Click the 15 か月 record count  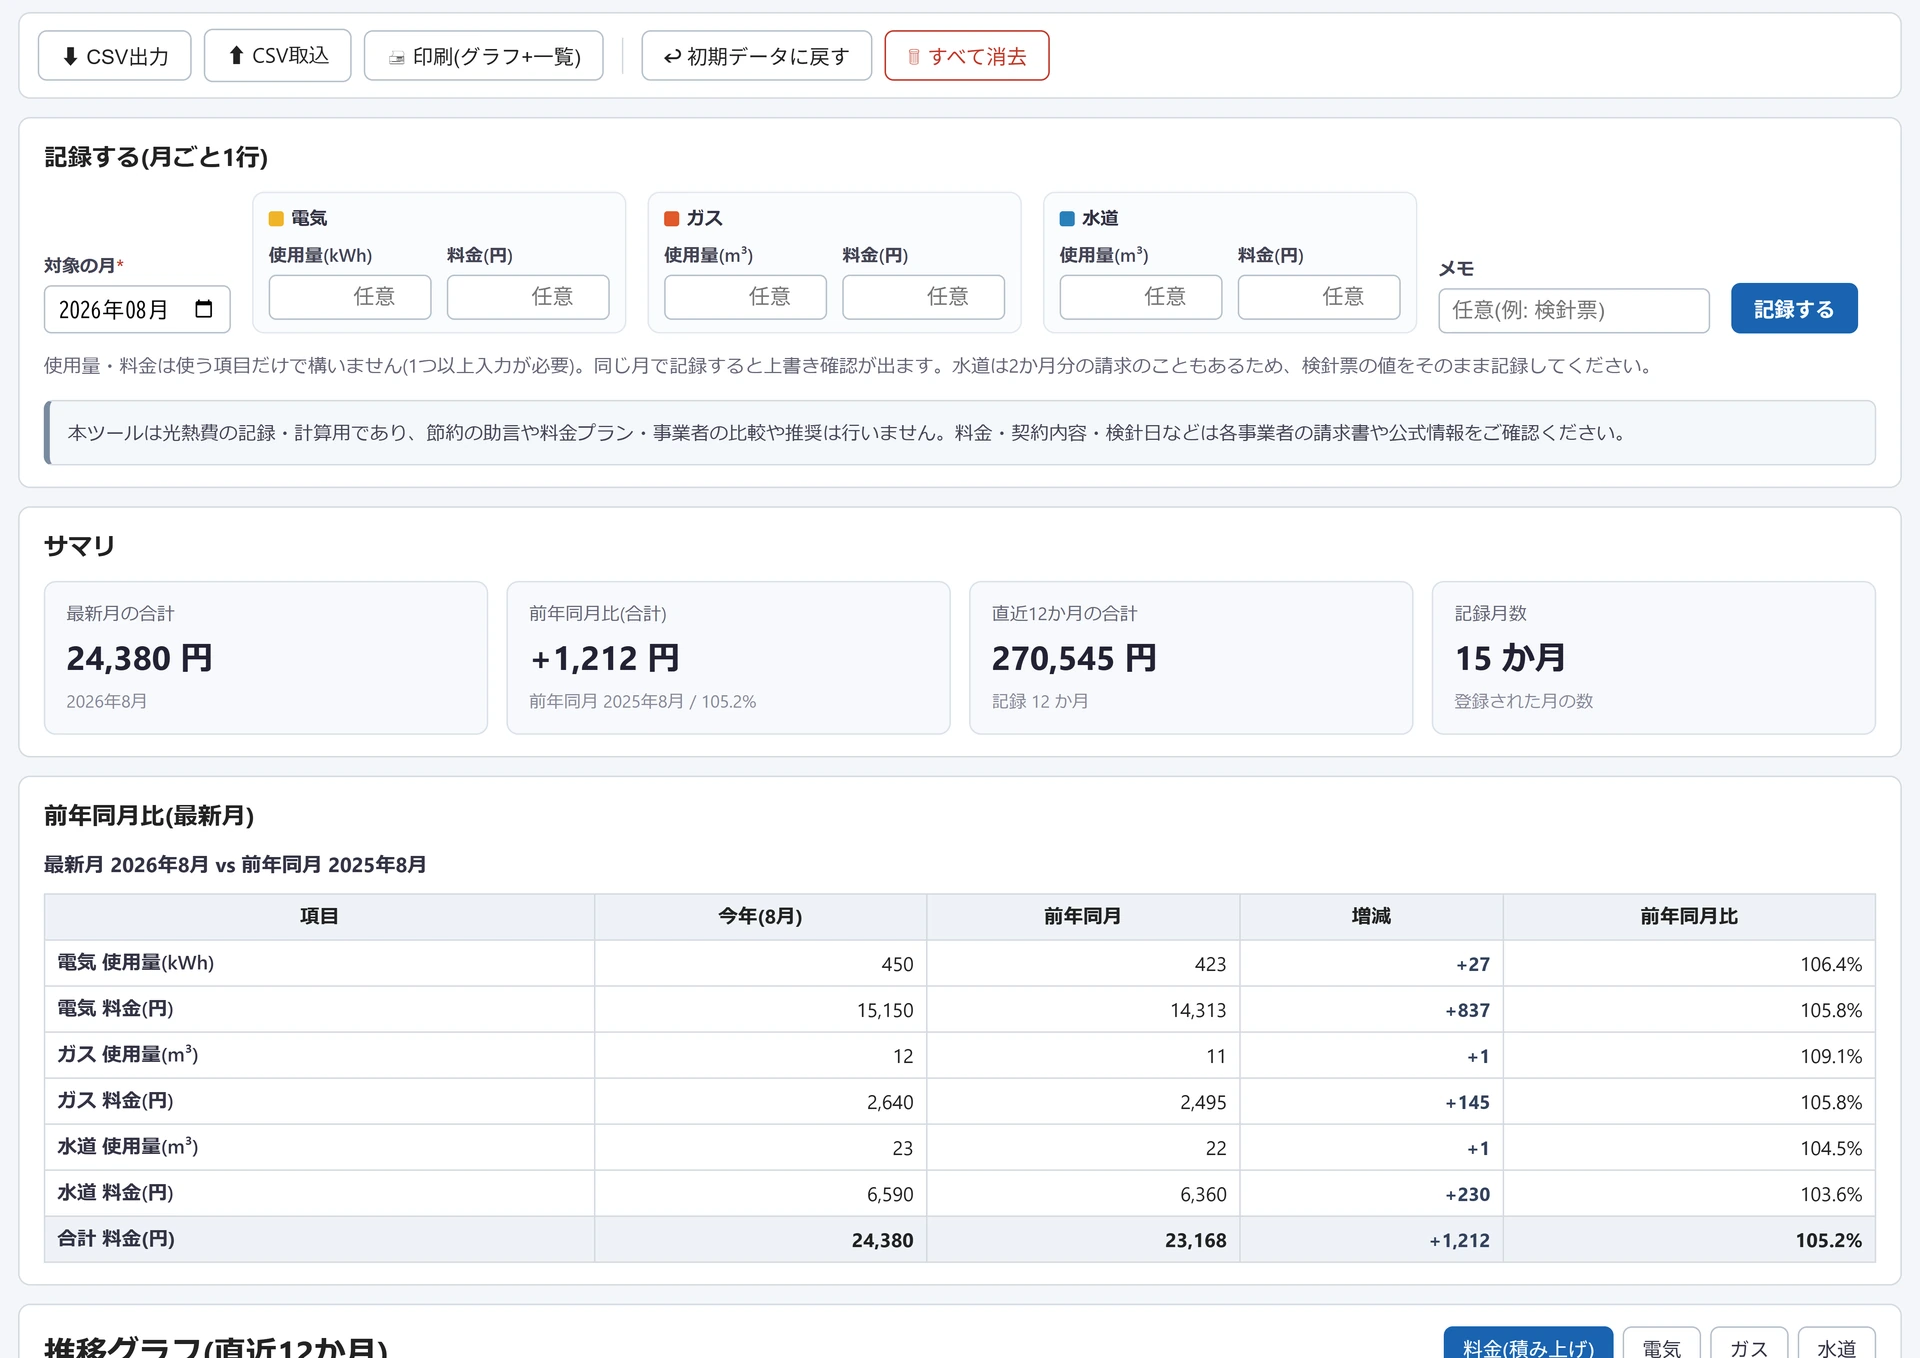(1510, 658)
